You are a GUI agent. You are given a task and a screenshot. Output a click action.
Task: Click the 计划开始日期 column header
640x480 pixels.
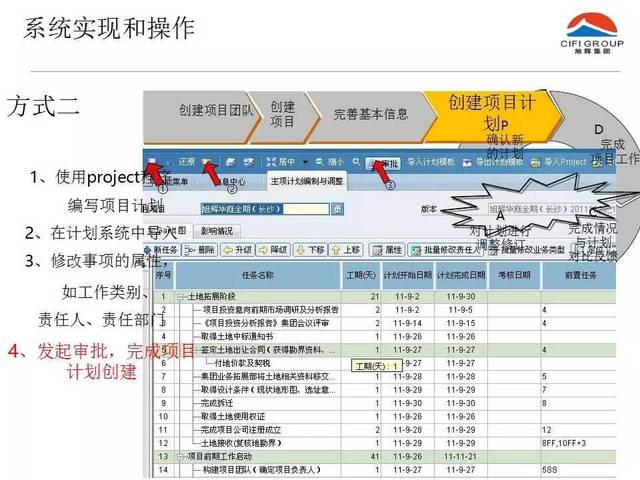(408, 276)
